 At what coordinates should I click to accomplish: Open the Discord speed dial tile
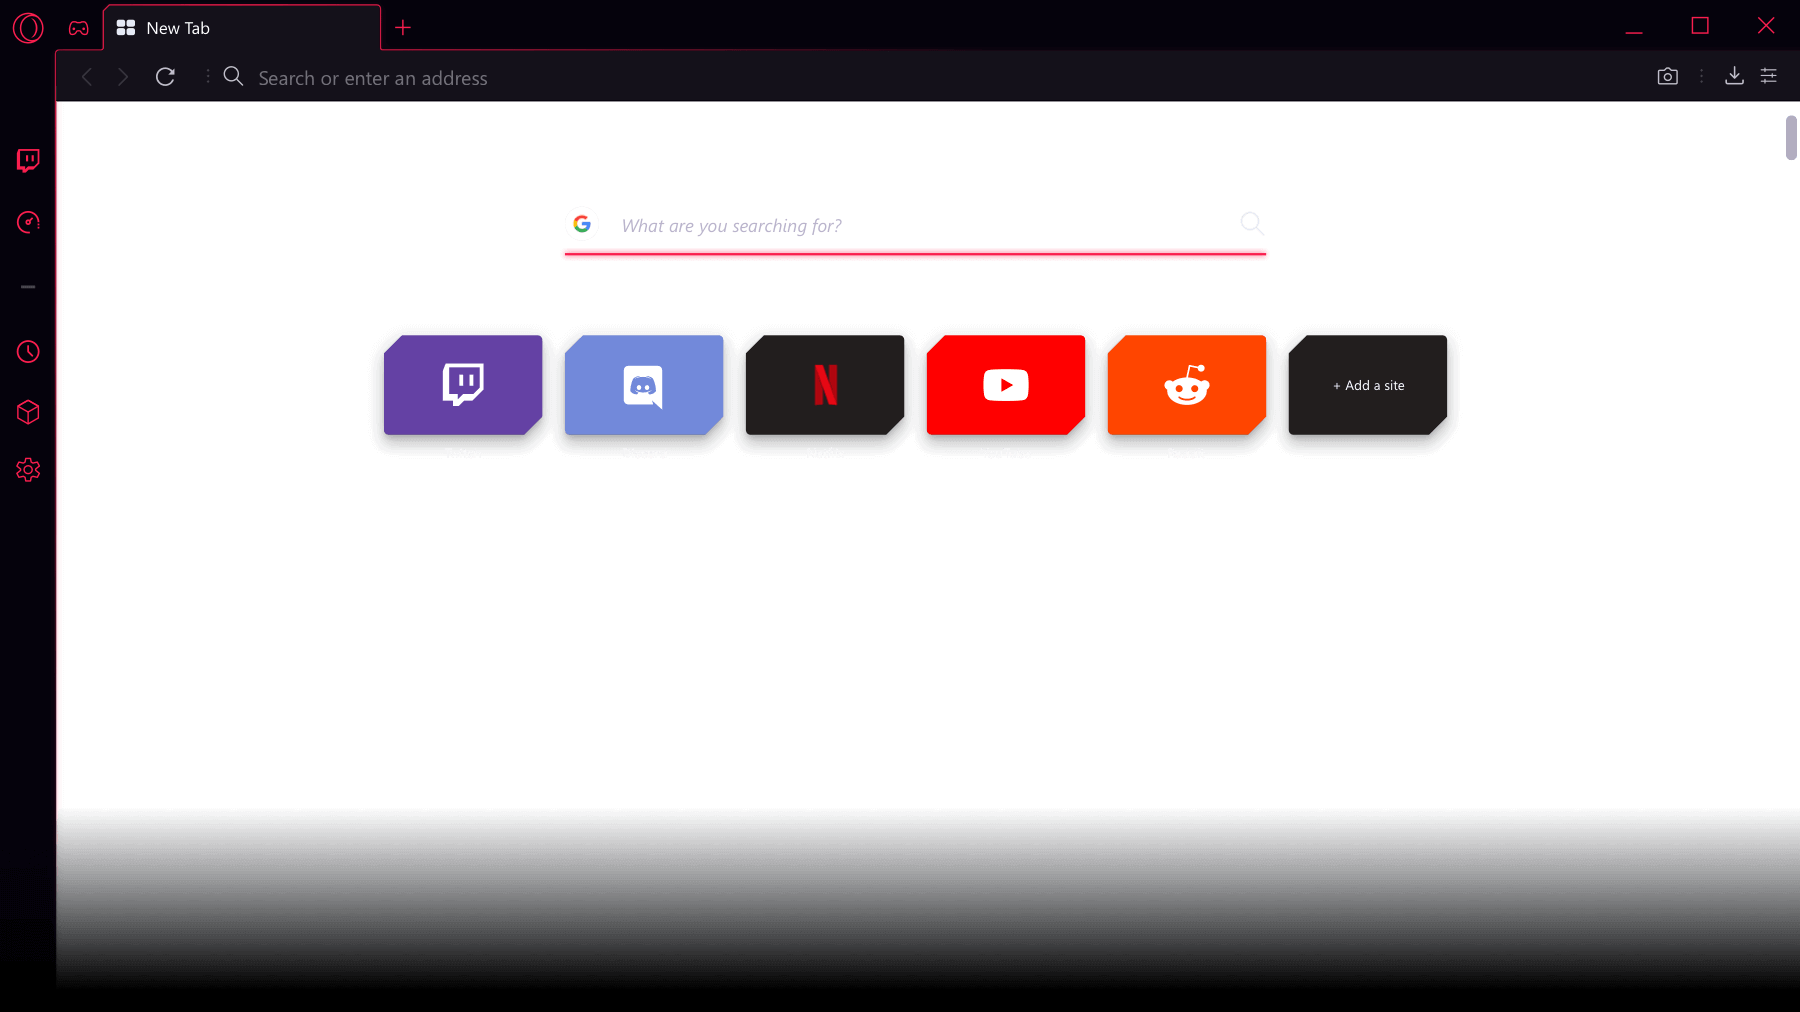click(x=644, y=385)
